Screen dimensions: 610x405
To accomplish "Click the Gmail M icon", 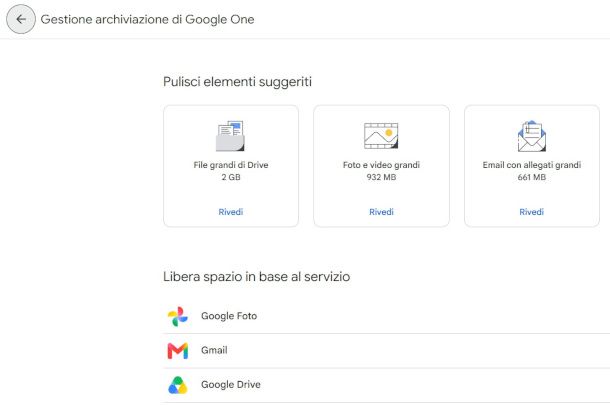I will pos(178,351).
